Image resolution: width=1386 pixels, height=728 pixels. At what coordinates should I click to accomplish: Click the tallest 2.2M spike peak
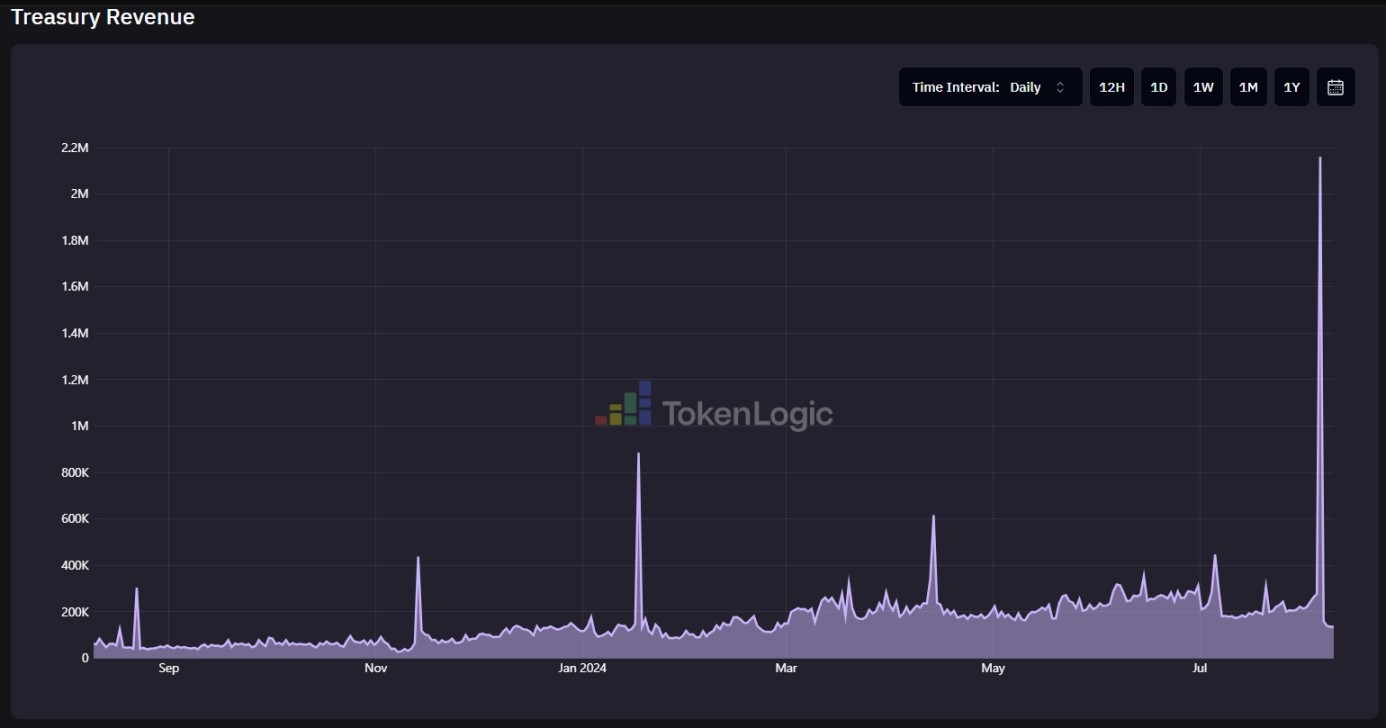1320,158
